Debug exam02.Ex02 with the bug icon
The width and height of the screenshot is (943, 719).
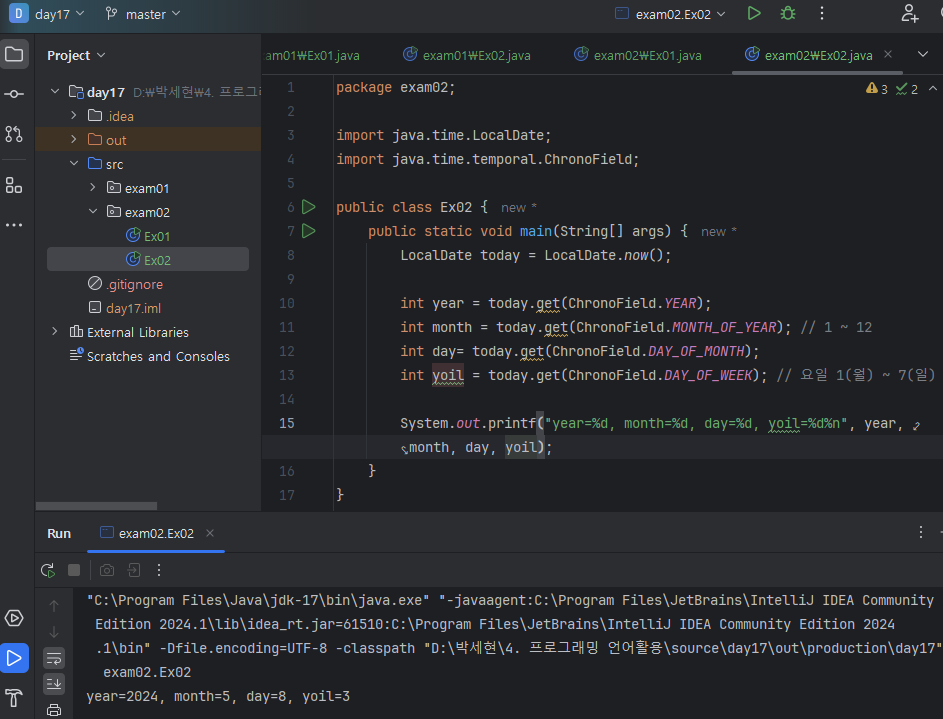[788, 13]
